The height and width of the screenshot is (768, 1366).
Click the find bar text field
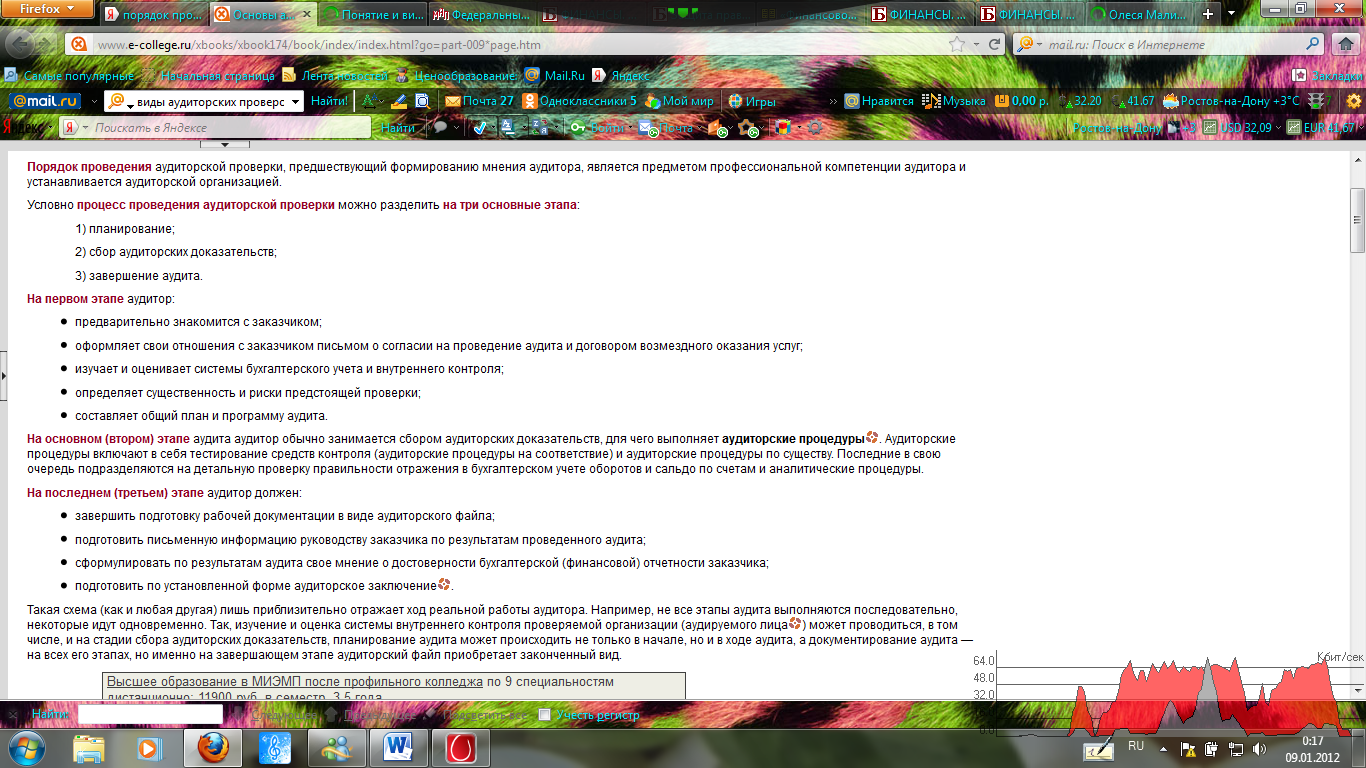click(x=150, y=715)
